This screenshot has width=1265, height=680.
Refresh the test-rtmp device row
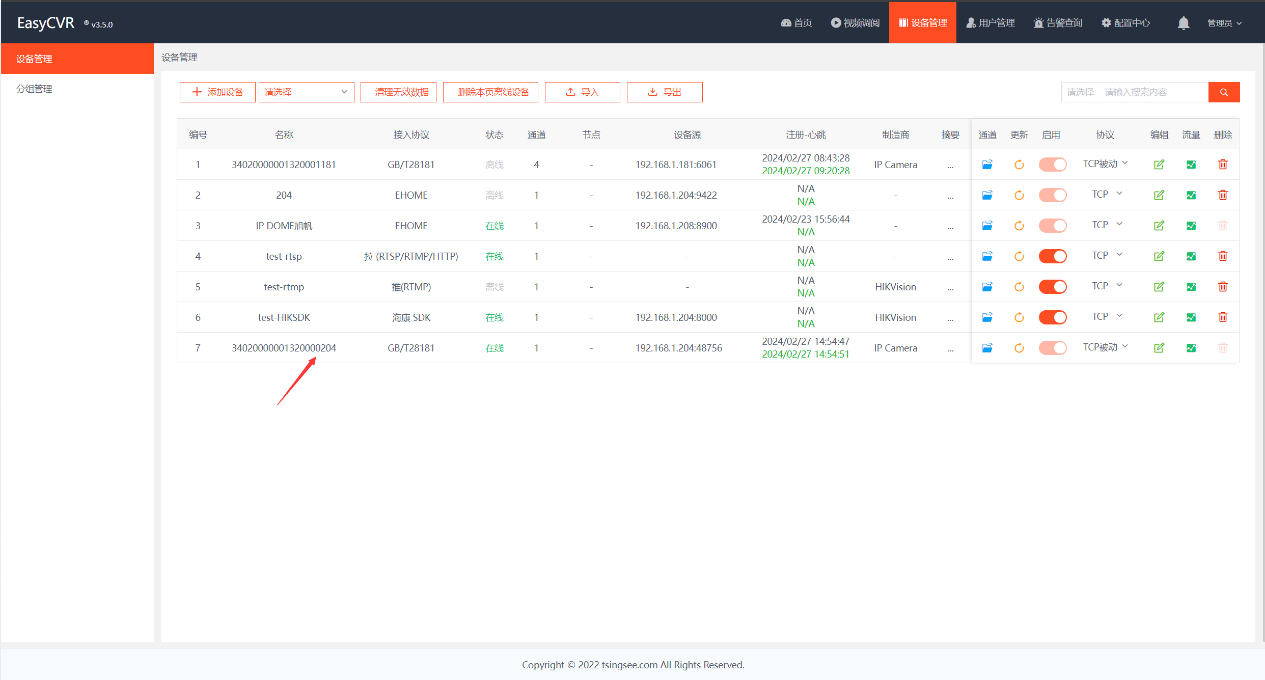(x=1019, y=287)
